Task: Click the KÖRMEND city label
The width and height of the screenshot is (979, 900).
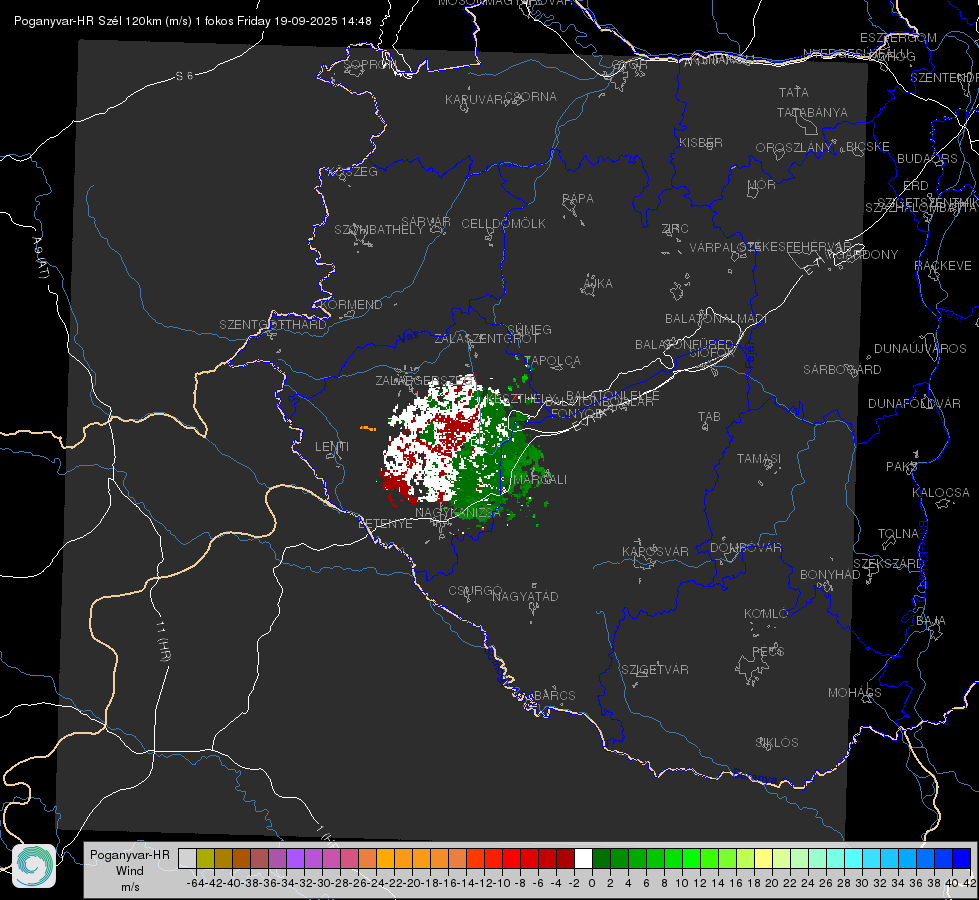Action: pyautogui.click(x=352, y=305)
